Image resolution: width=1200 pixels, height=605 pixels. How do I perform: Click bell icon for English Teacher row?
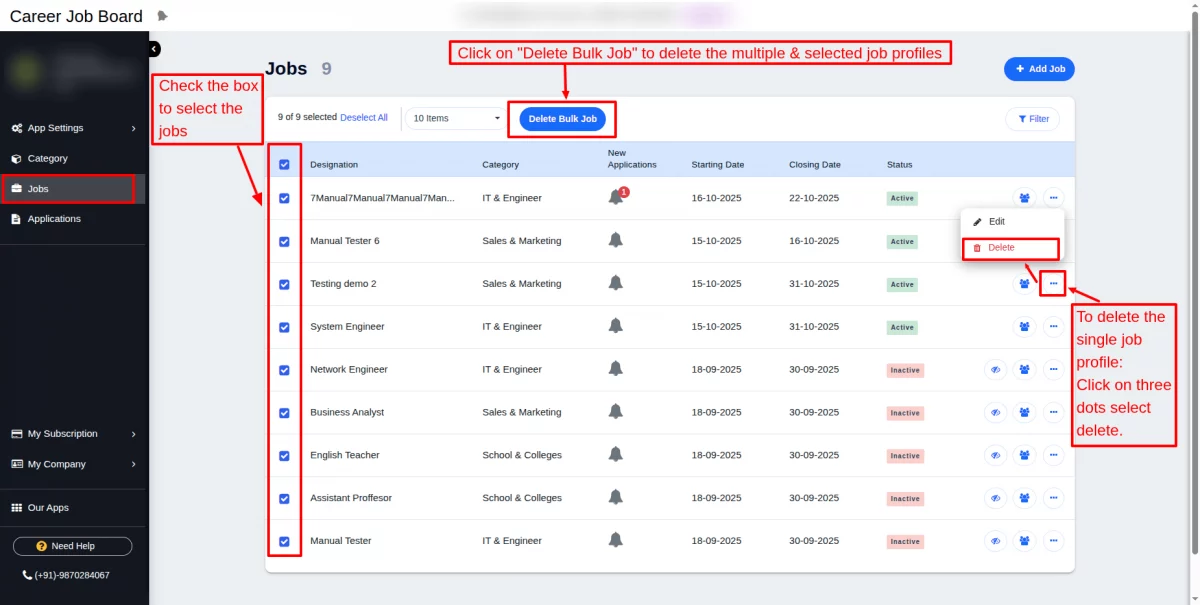click(616, 455)
